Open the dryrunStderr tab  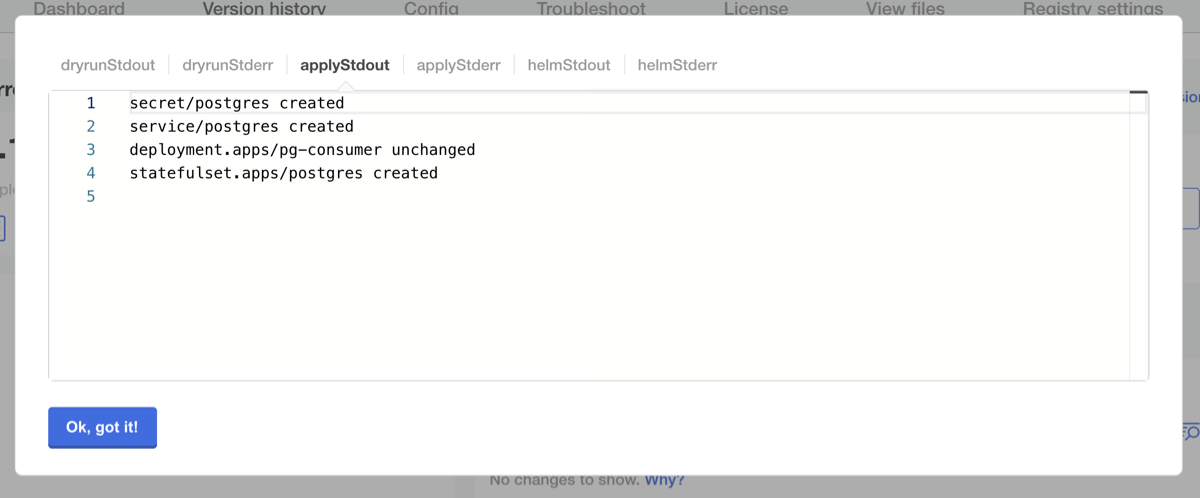(x=228, y=66)
